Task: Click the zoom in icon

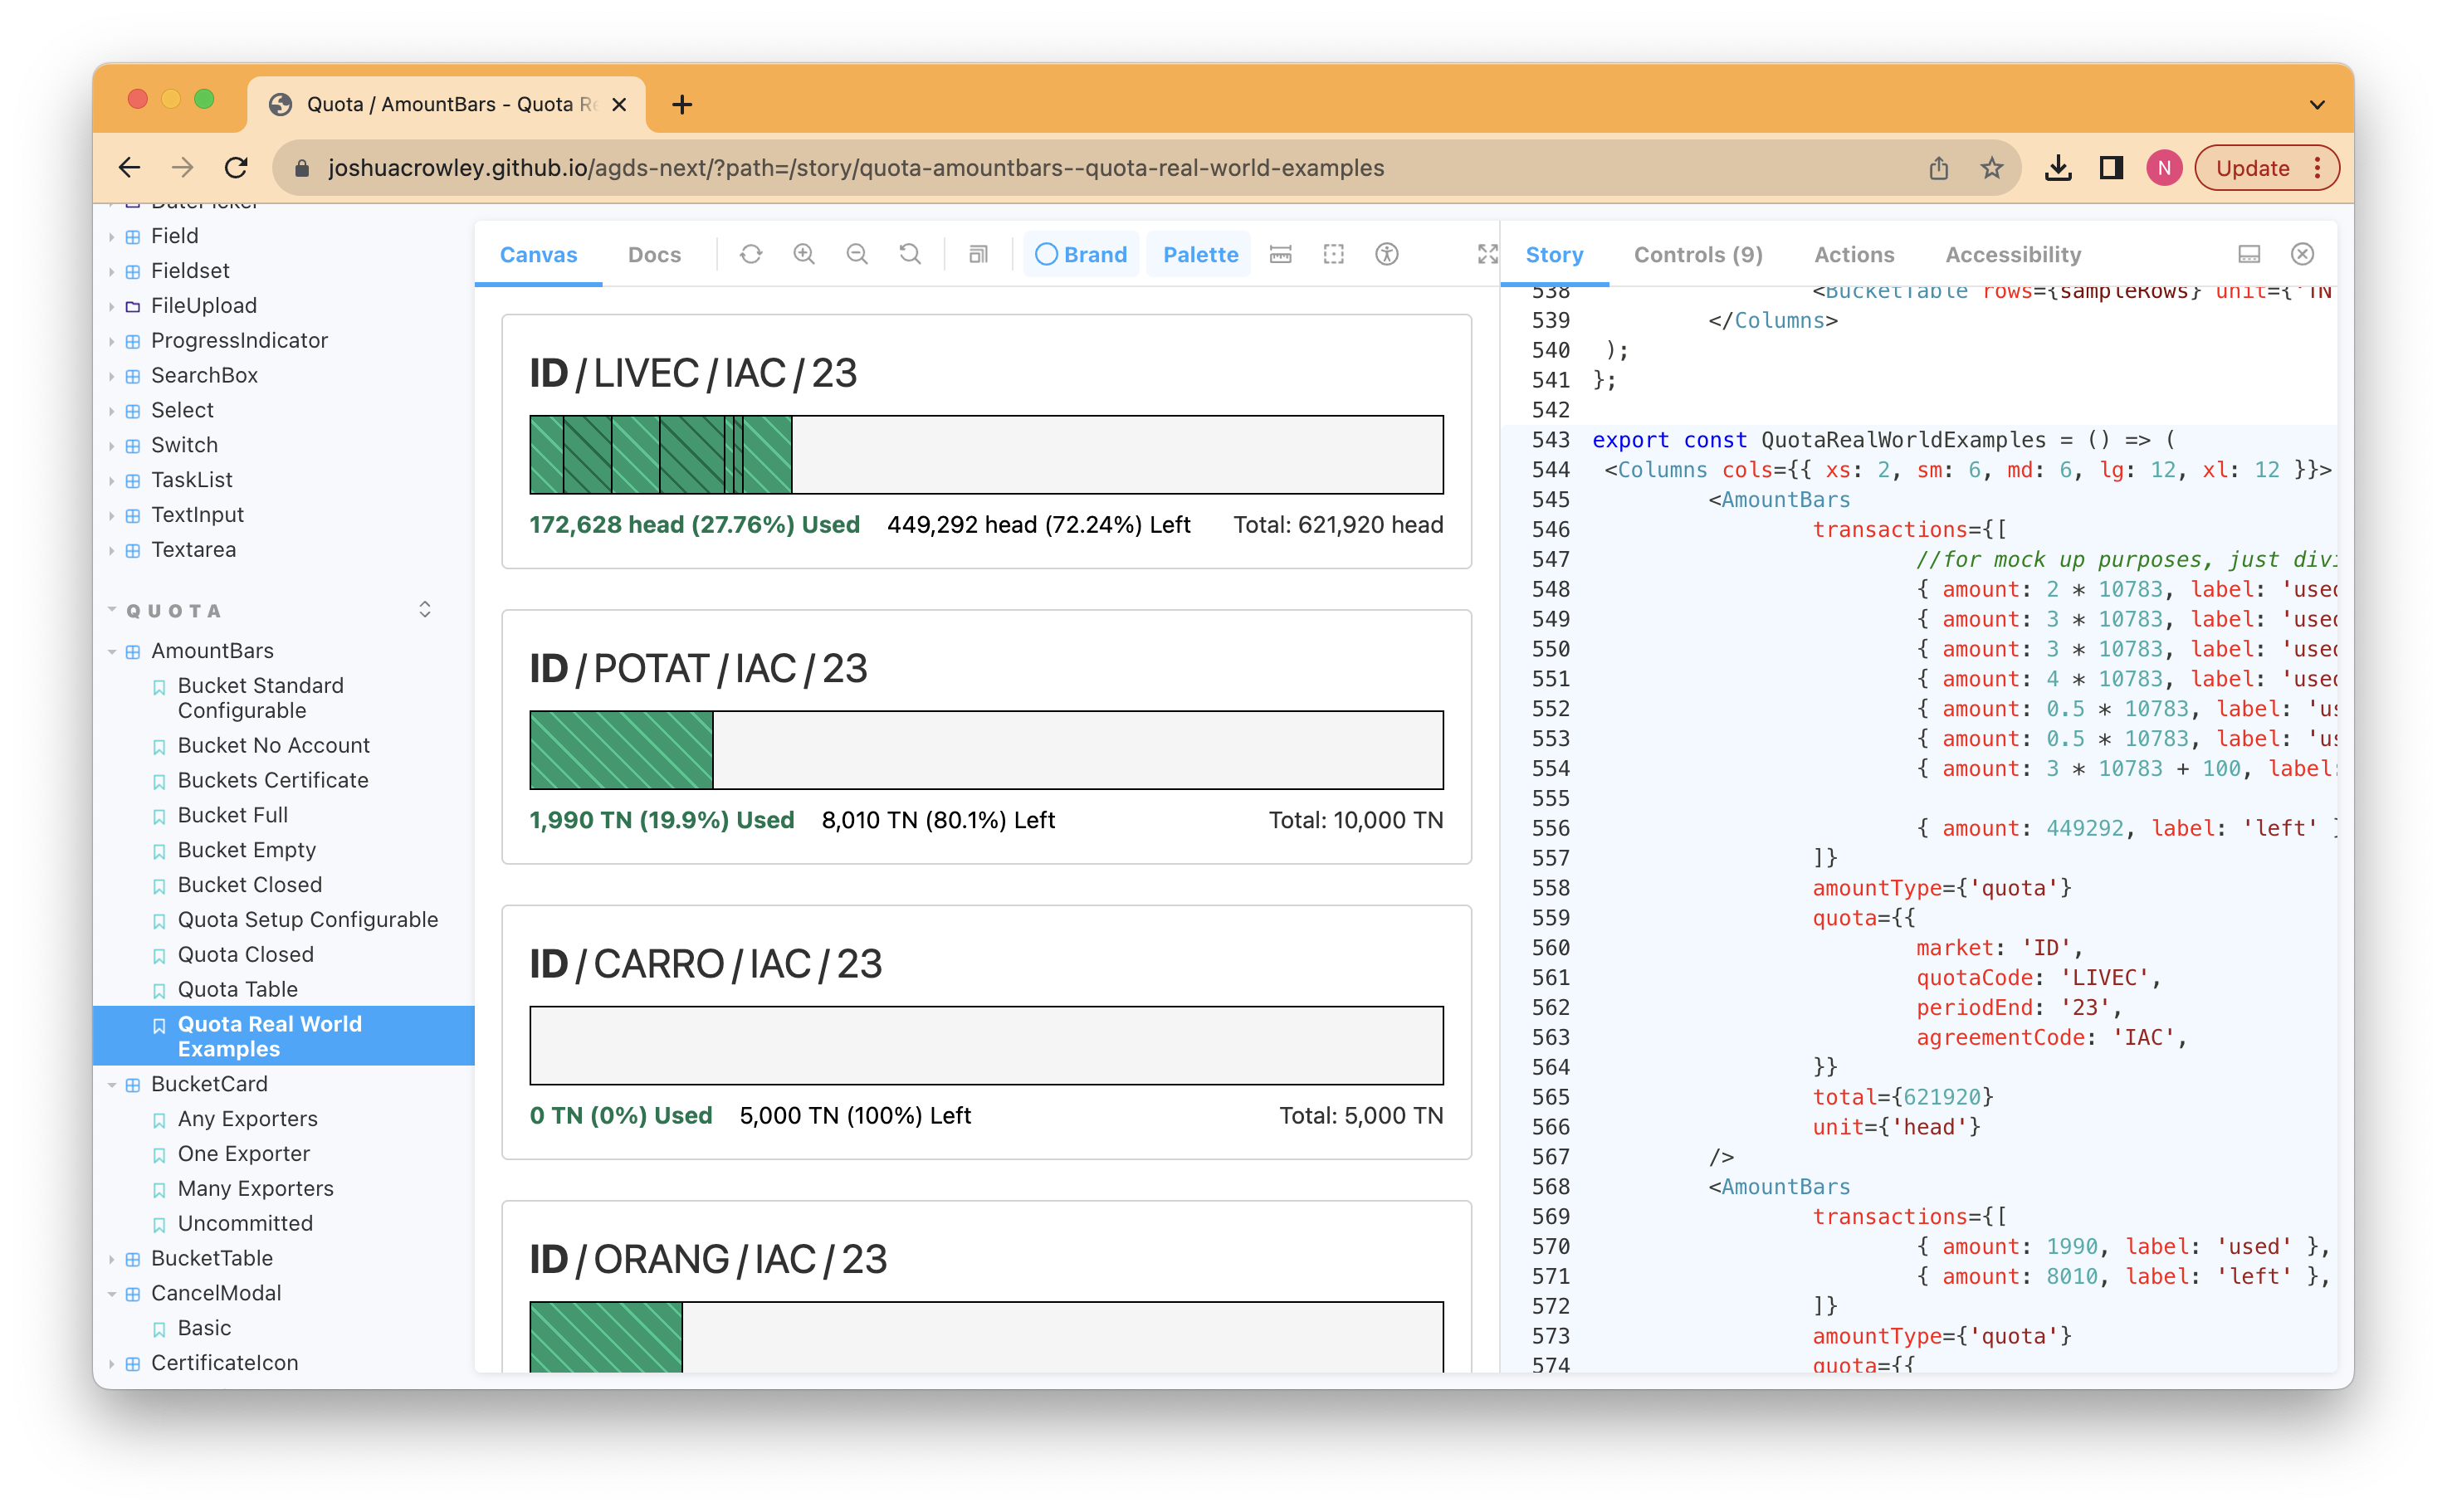Action: pyautogui.click(x=804, y=254)
